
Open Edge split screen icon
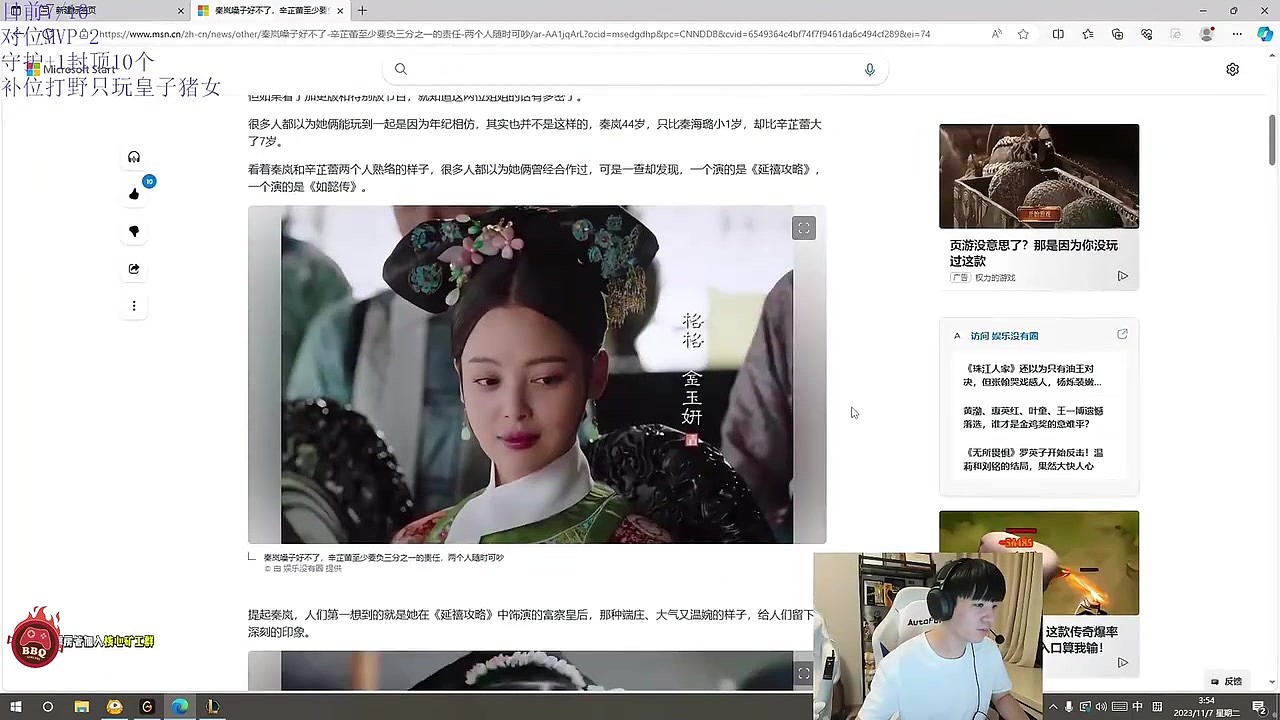(x=1058, y=34)
